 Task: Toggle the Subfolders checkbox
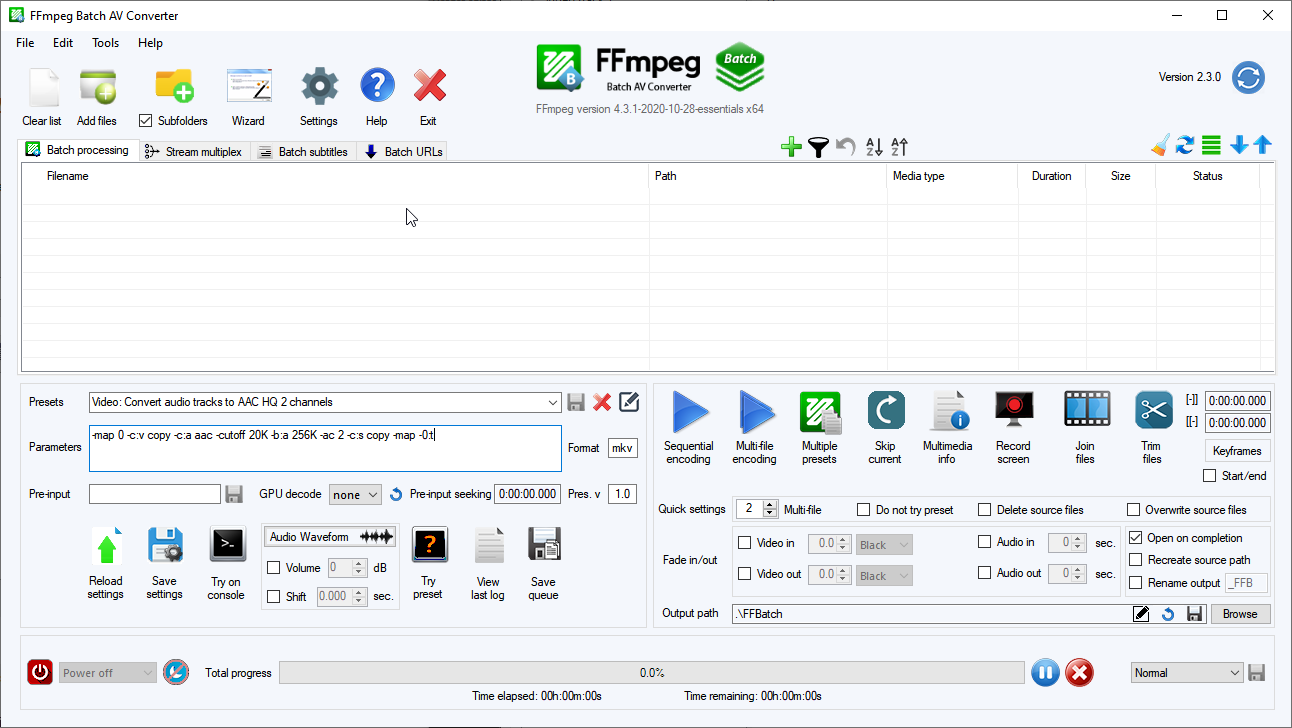[x=145, y=121]
